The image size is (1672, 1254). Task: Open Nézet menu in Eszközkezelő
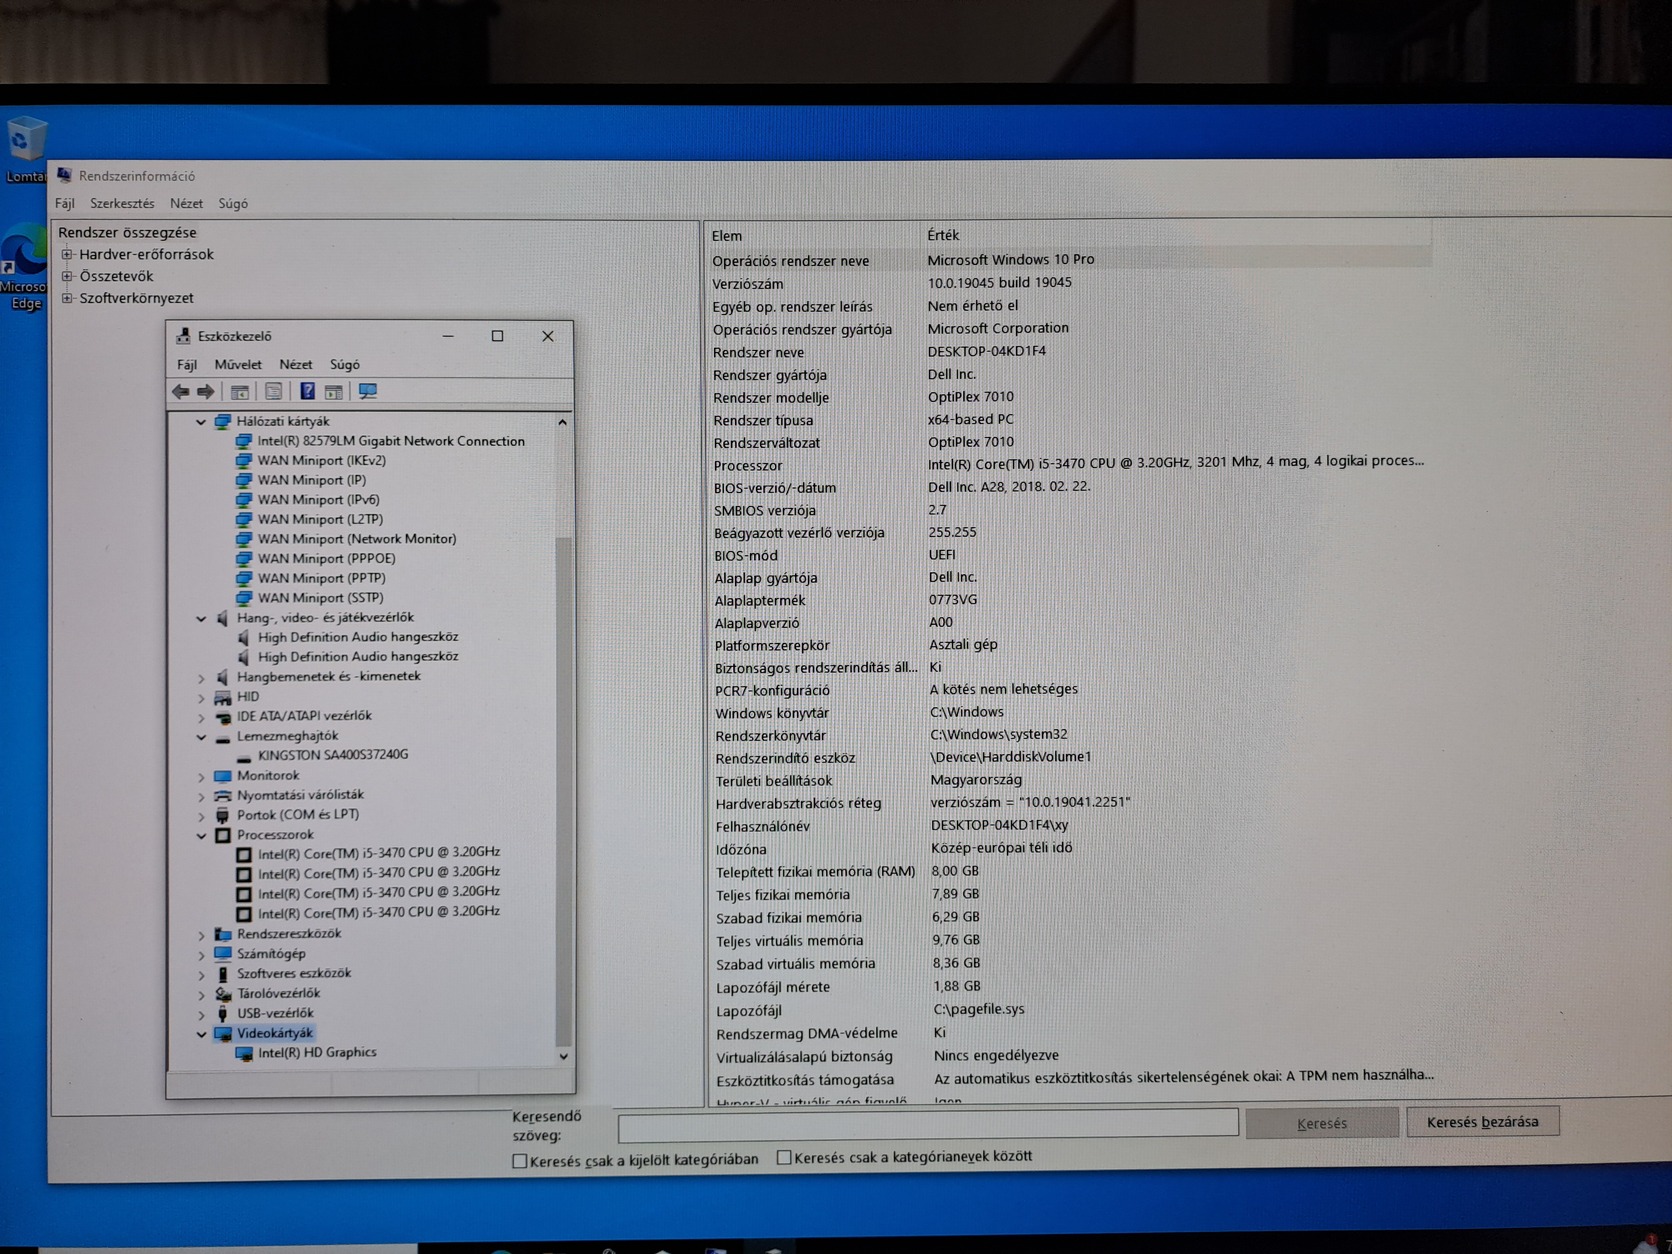tap(296, 365)
